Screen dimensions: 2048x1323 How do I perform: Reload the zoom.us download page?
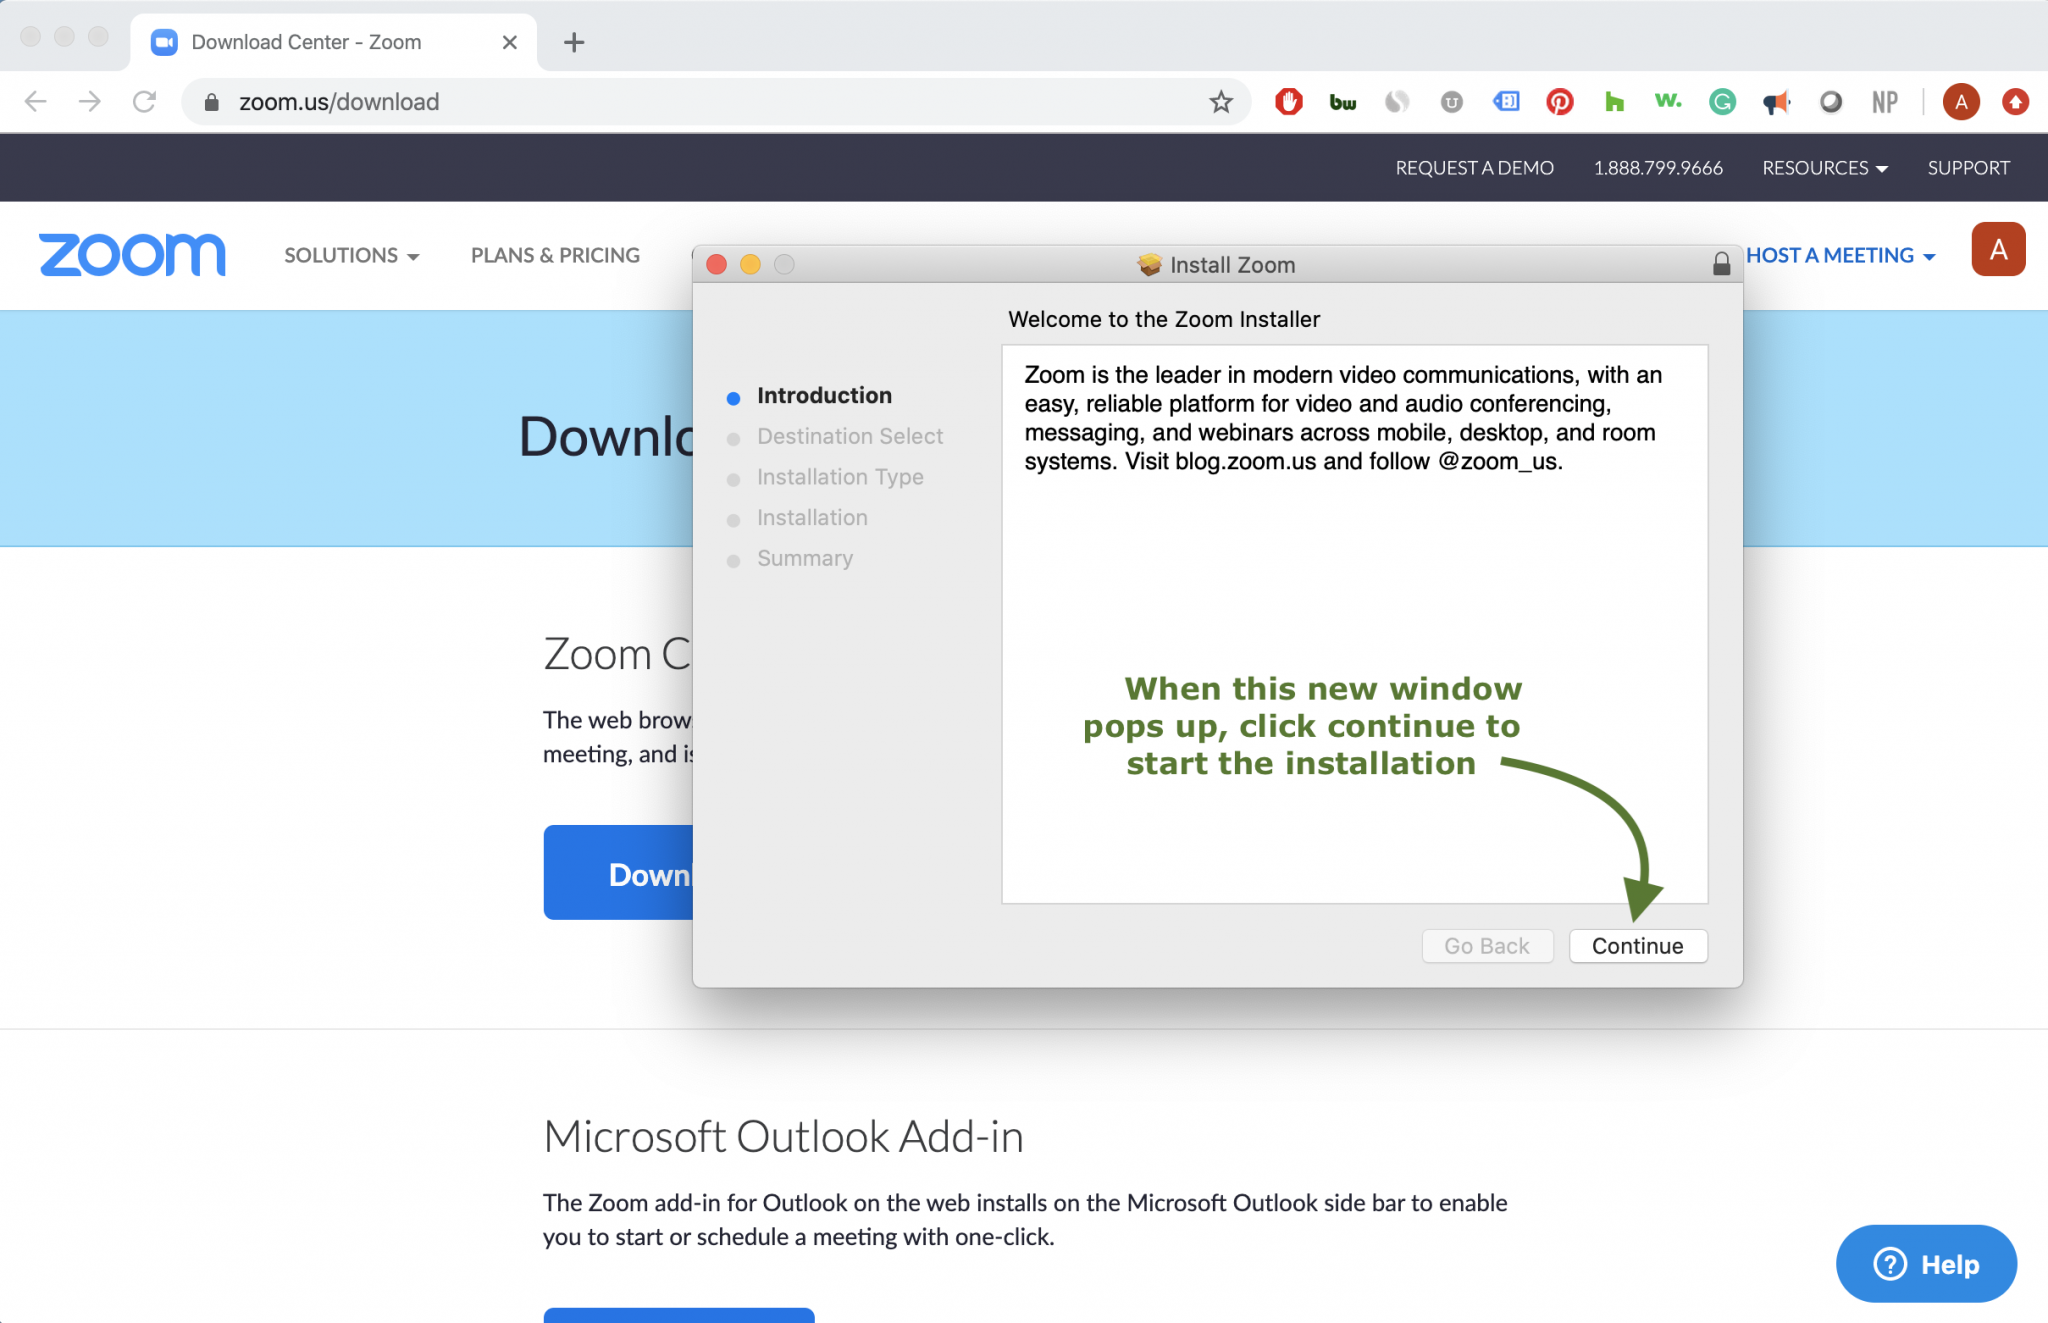pyautogui.click(x=144, y=102)
